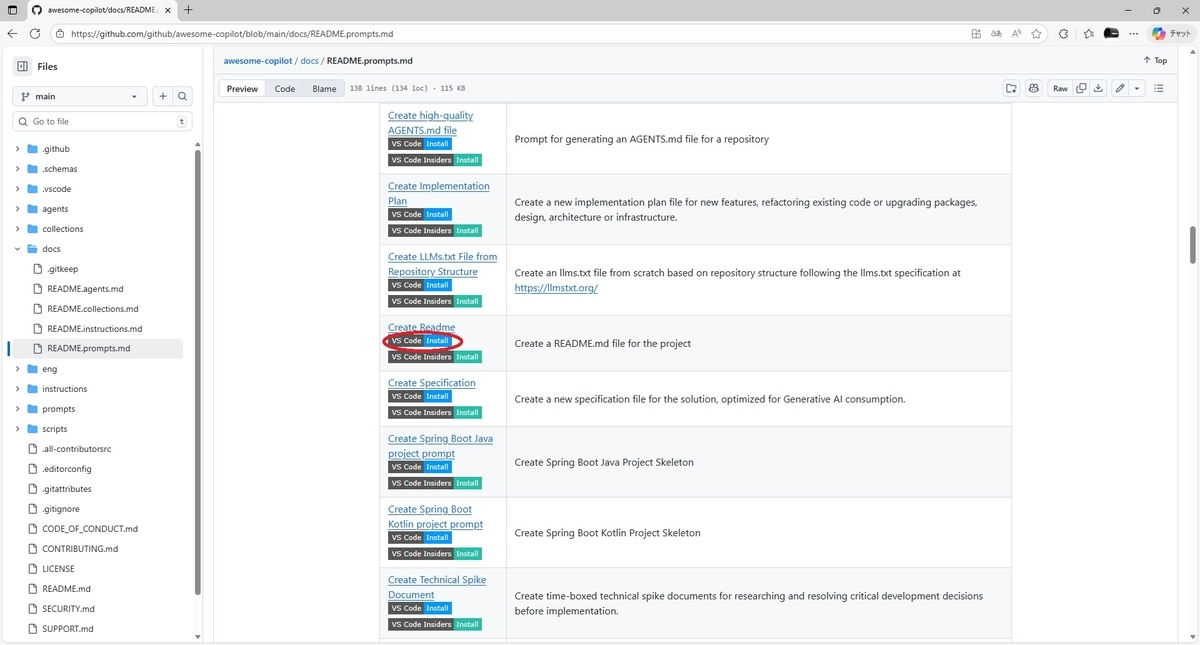Open the Raw file view

tap(1060, 88)
